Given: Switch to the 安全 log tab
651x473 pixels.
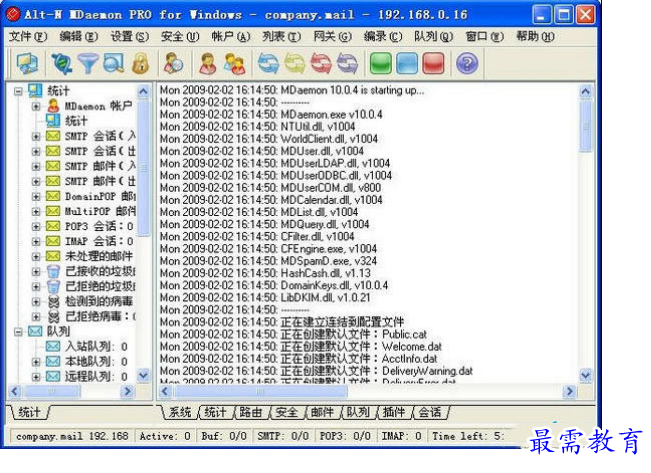Looking at the screenshot, I should (286, 412).
